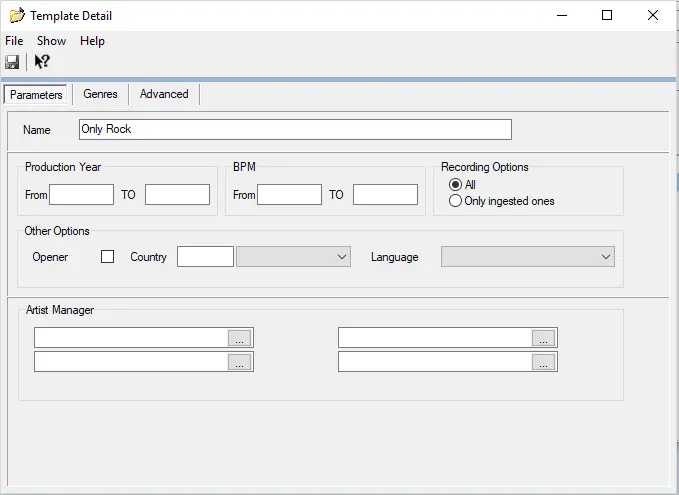Screen dimensions: 679x495
Task: Switch to the Genres tab
Action: tap(100, 94)
